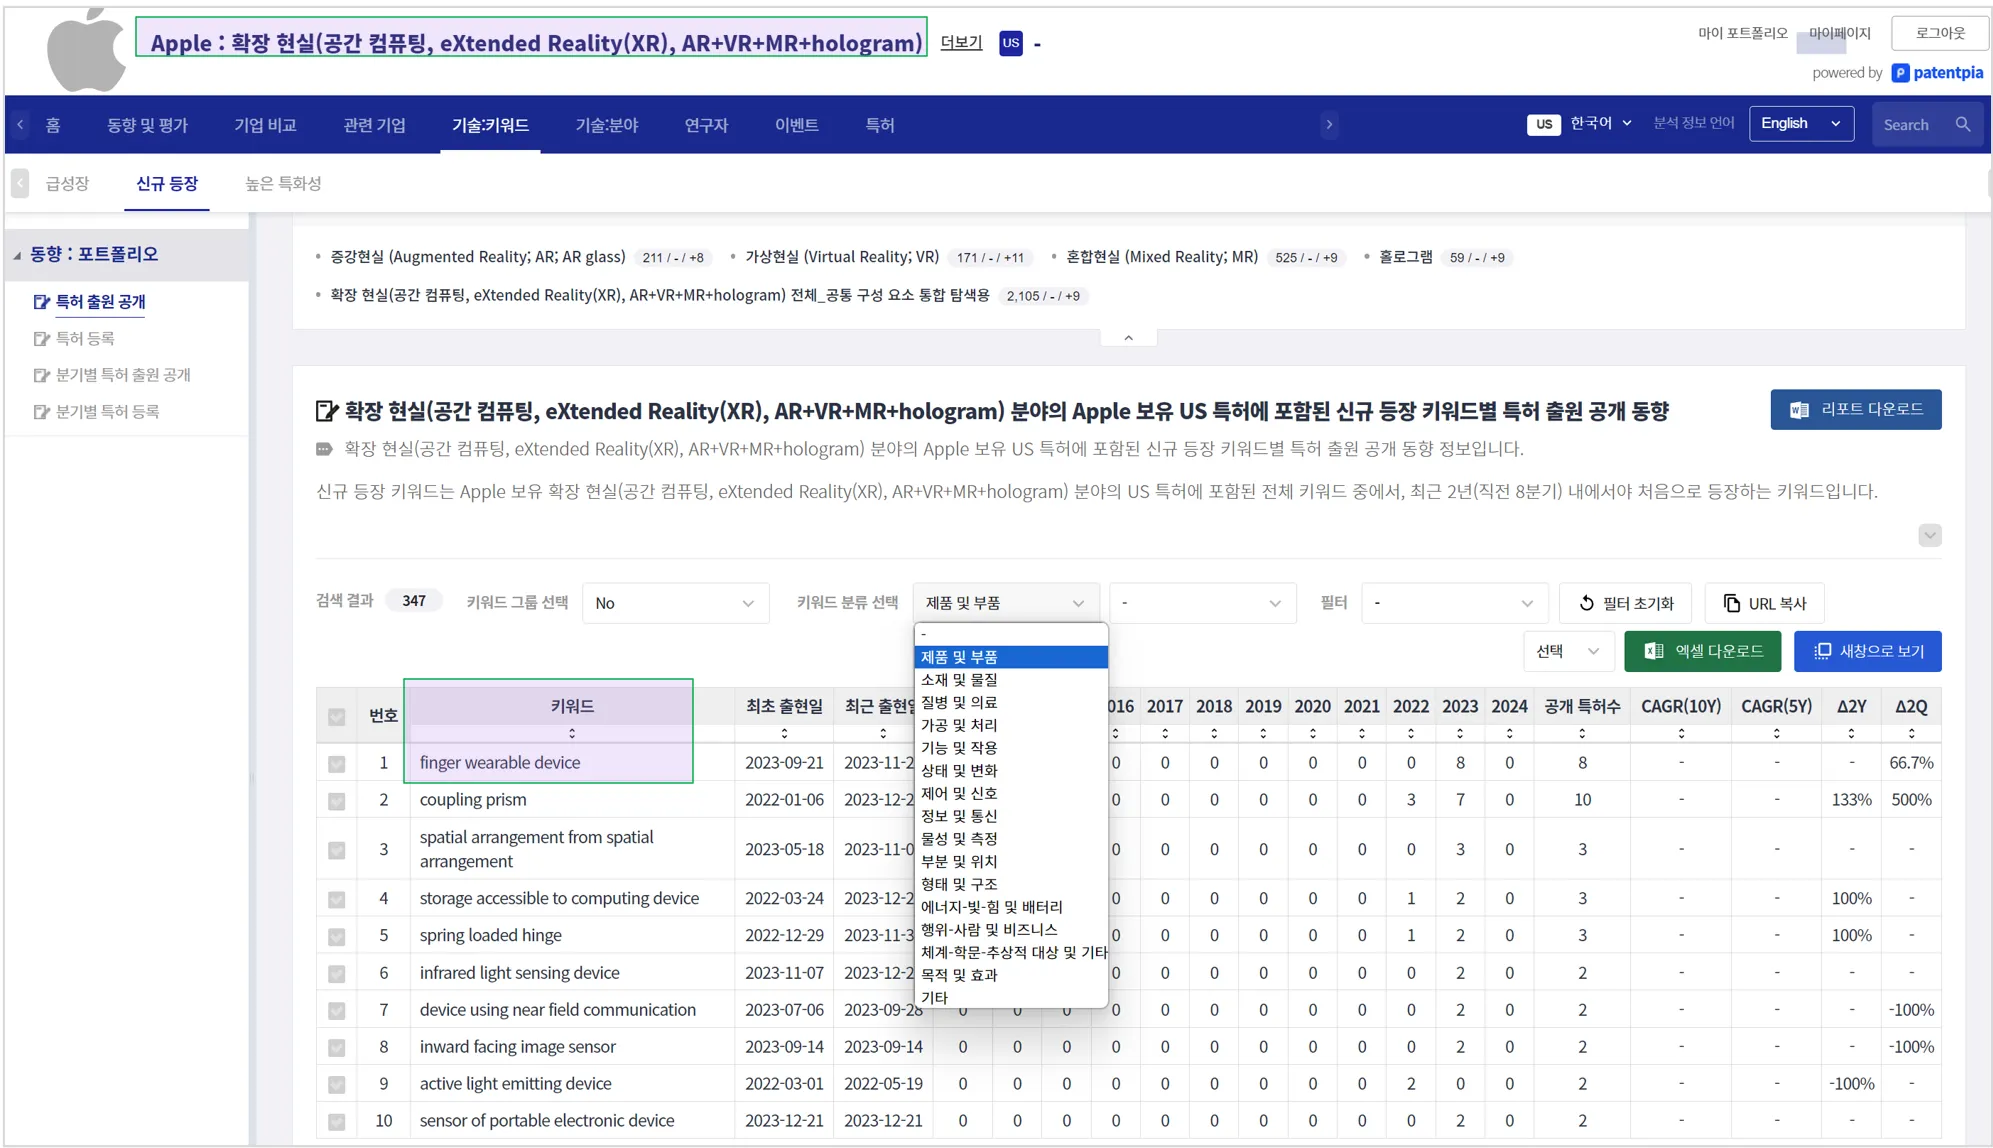Click the 엑셀 다운로드 button
The width and height of the screenshot is (1993, 1148).
click(1704, 651)
